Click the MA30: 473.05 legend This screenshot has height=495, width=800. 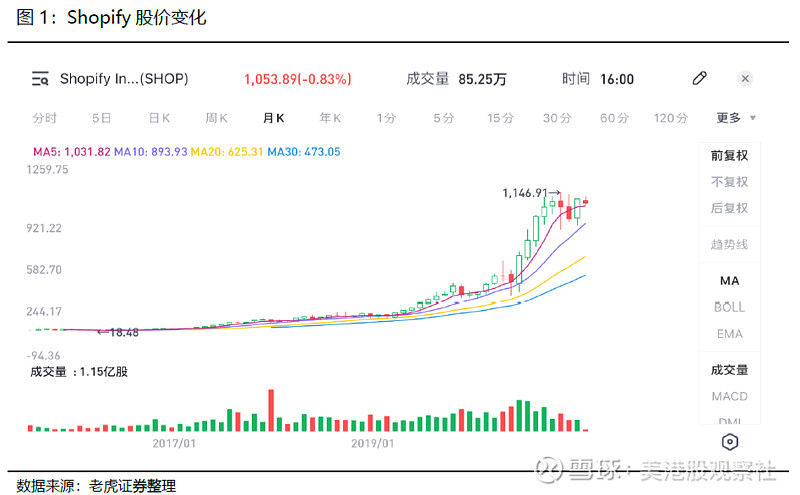coord(304,152)
